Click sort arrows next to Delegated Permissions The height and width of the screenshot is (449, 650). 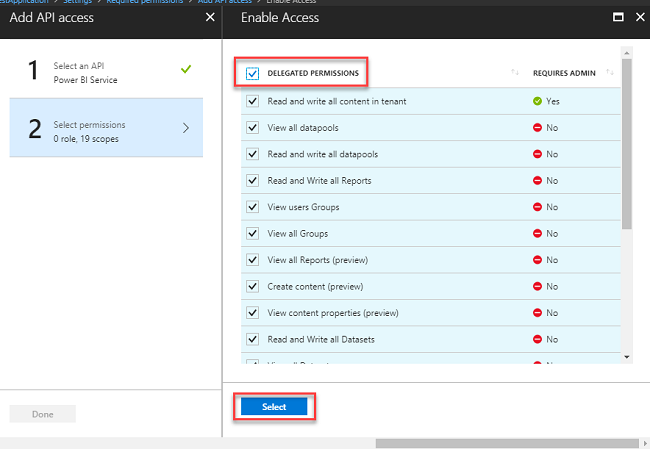[514, 72]
